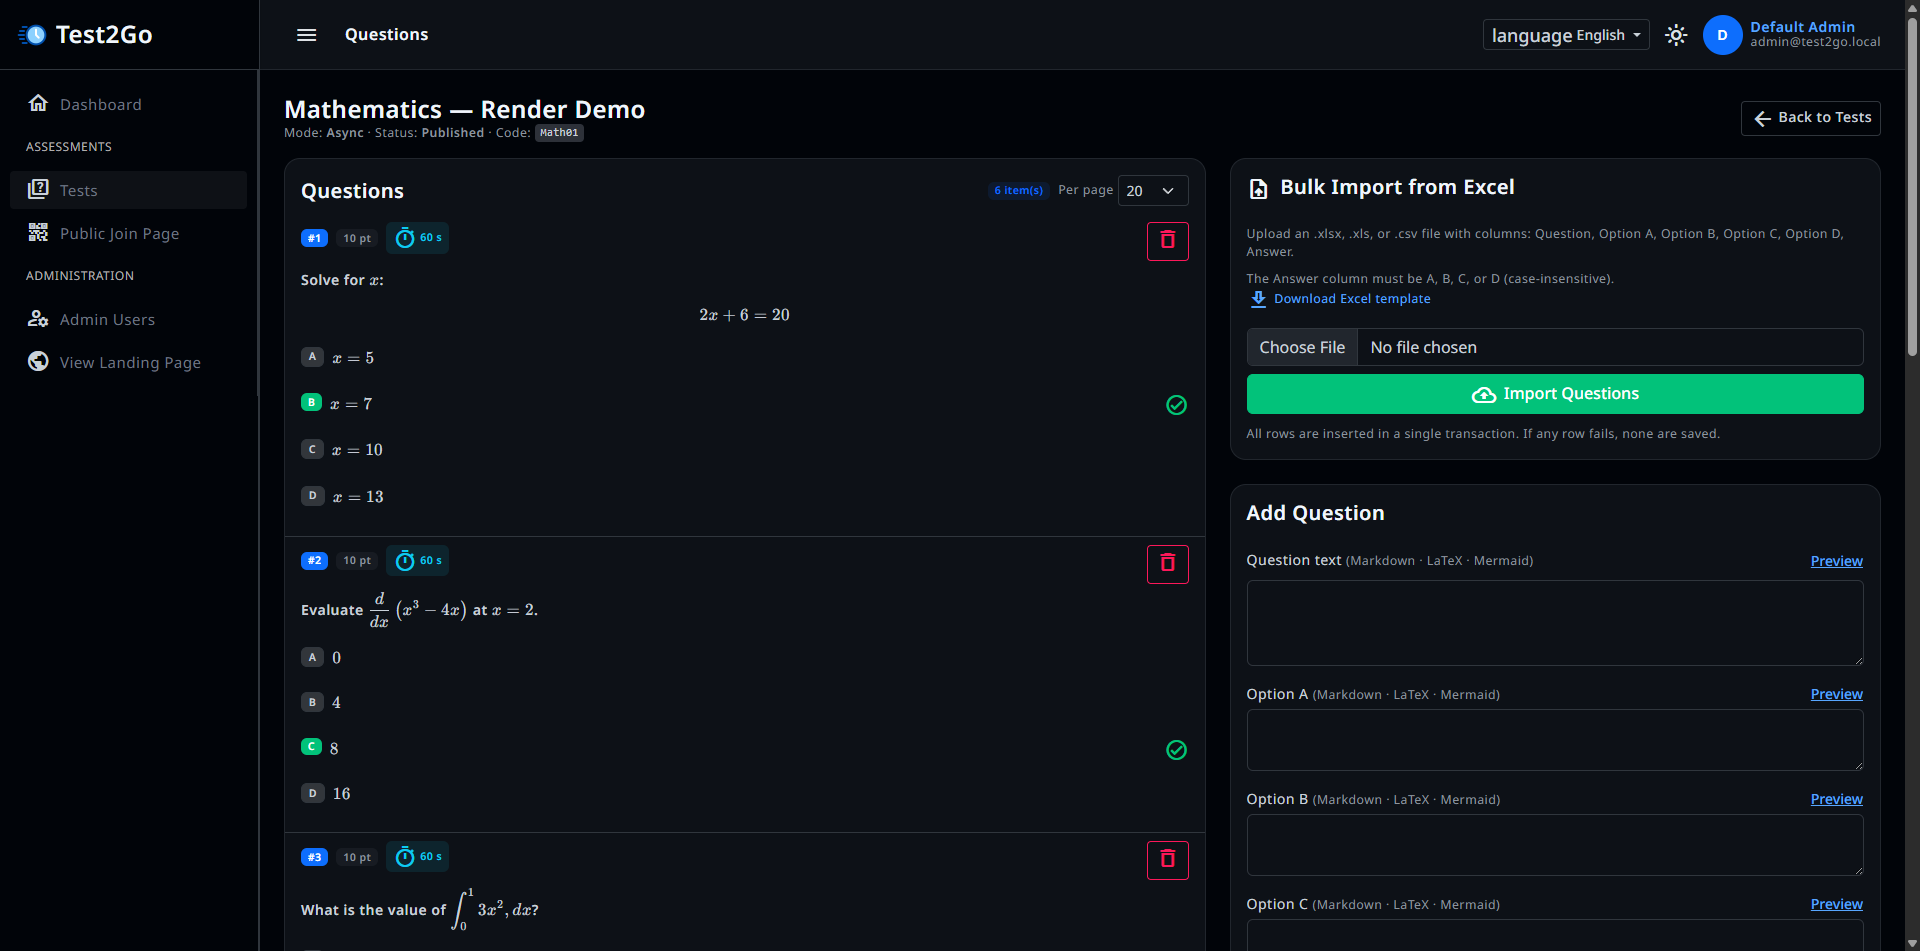Open View Landing Page in sidebar

pos(128,362)
